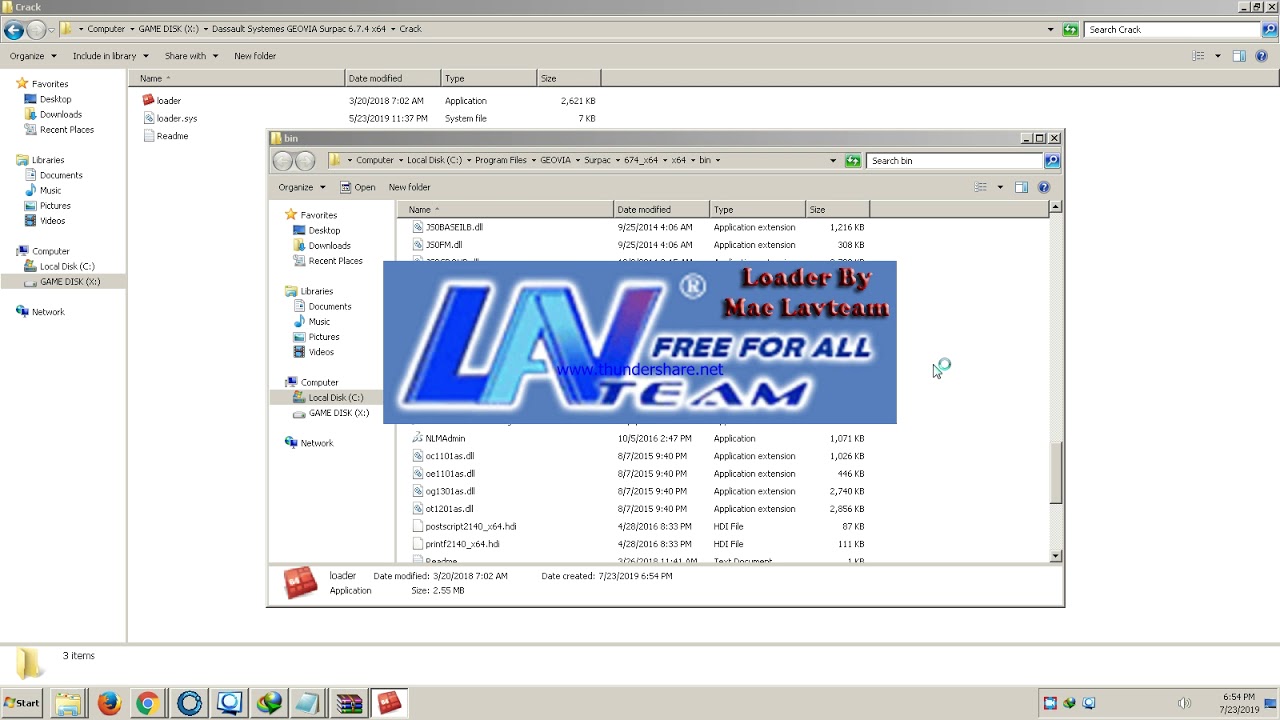
Task: Open Organize menu in Crack window
Action: coord(33,56)
